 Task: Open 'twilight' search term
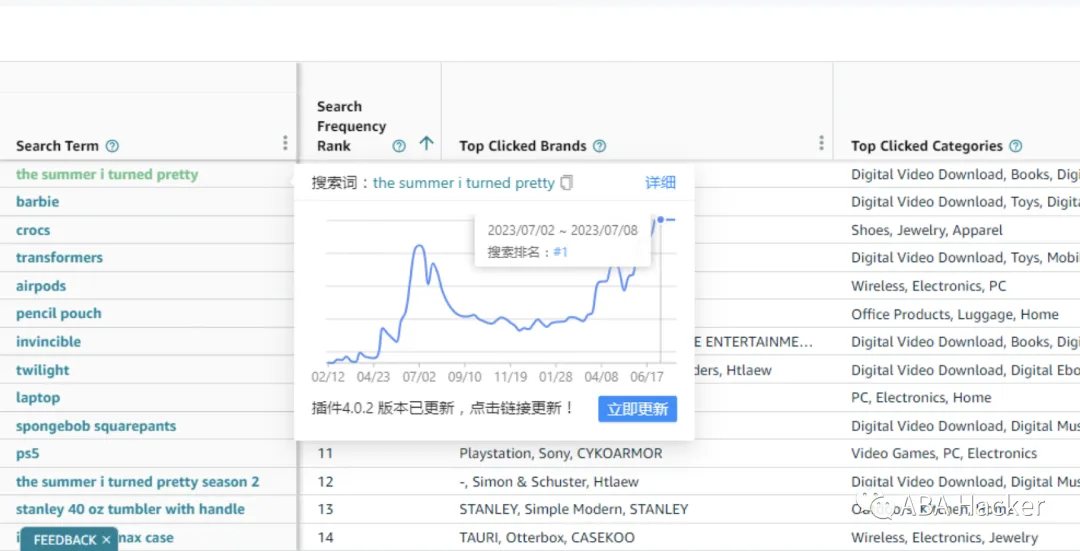pos(43,370)
